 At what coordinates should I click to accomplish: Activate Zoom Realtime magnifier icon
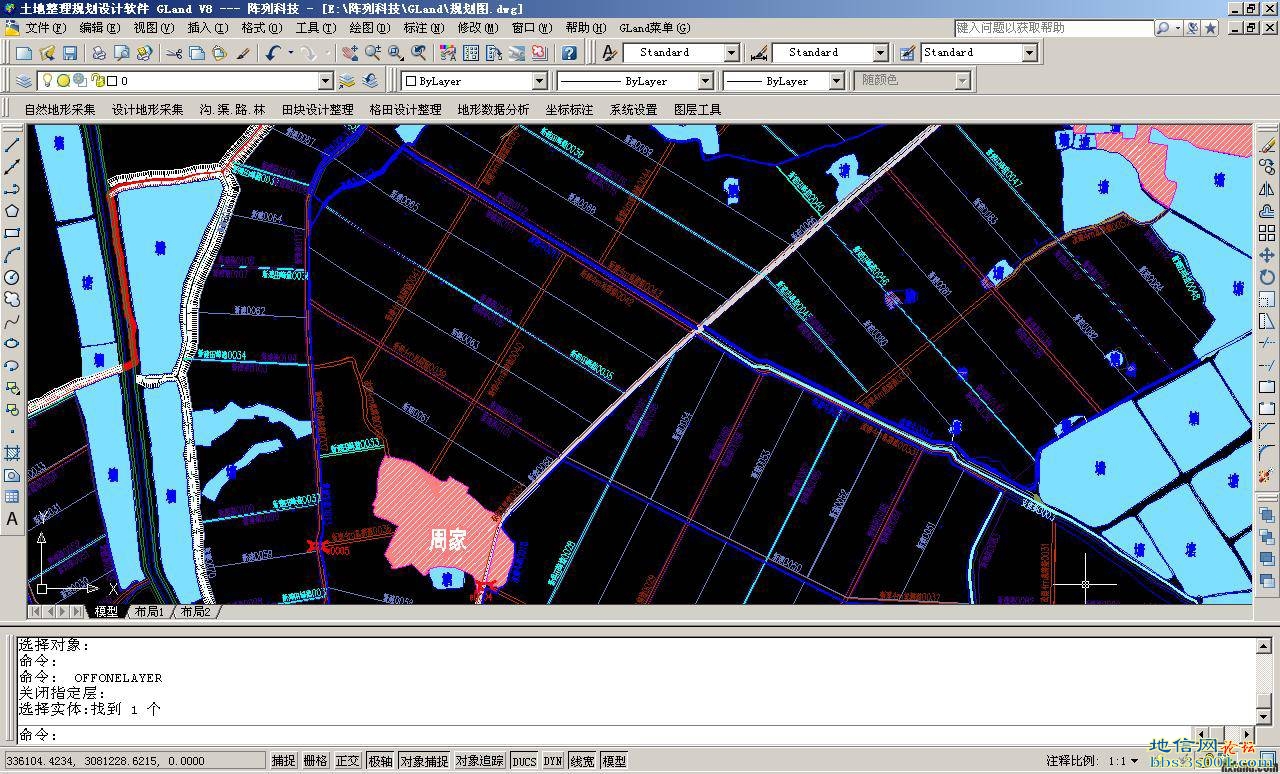coord(372,53)
